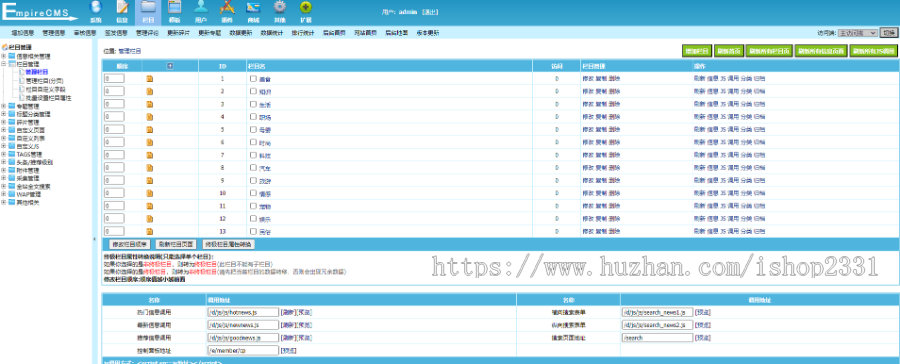This screenshot has width=900, height=364.
Task: Click the orange page icon for ID 8
Action: 150,168
